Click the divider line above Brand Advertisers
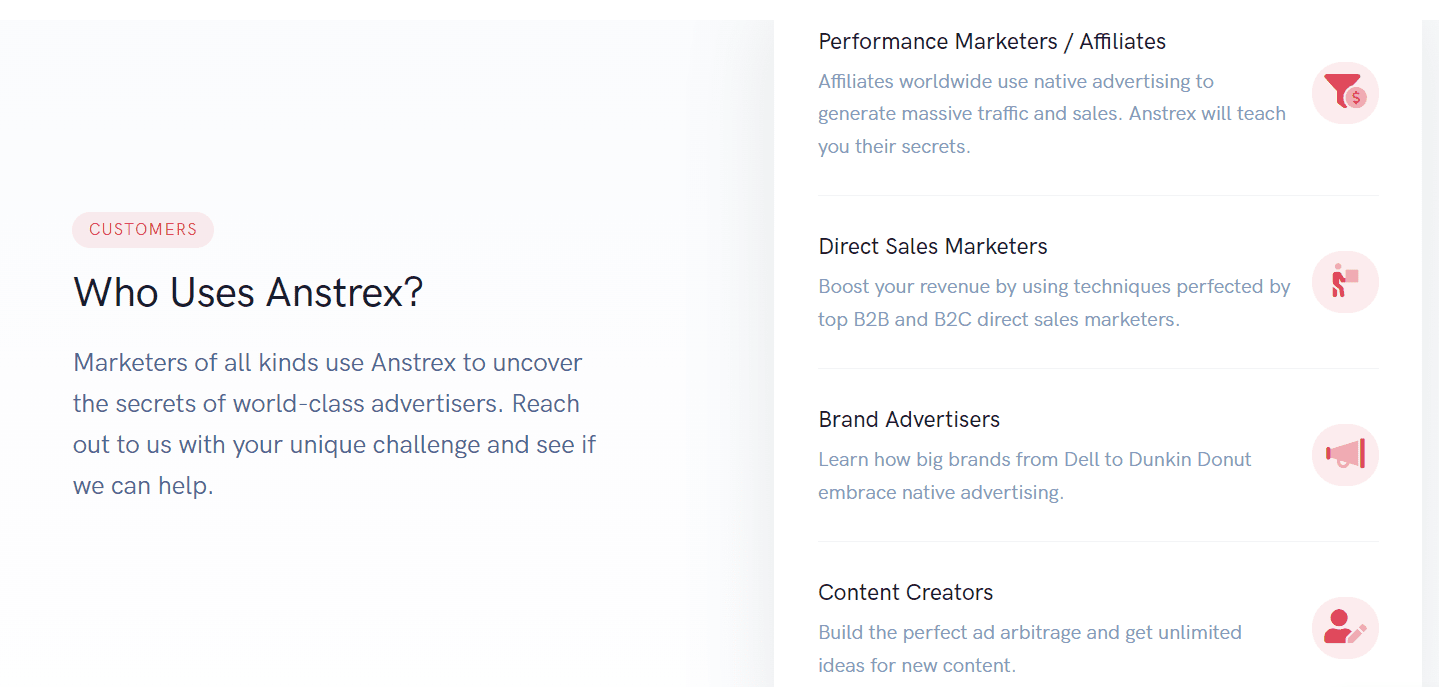This screenshot has width=1439, height=687. point(1098,368)
